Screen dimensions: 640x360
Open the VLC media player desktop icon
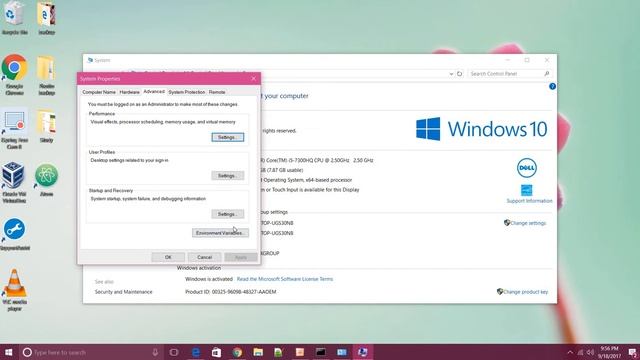pyautogui.click(x=15, y=290)
